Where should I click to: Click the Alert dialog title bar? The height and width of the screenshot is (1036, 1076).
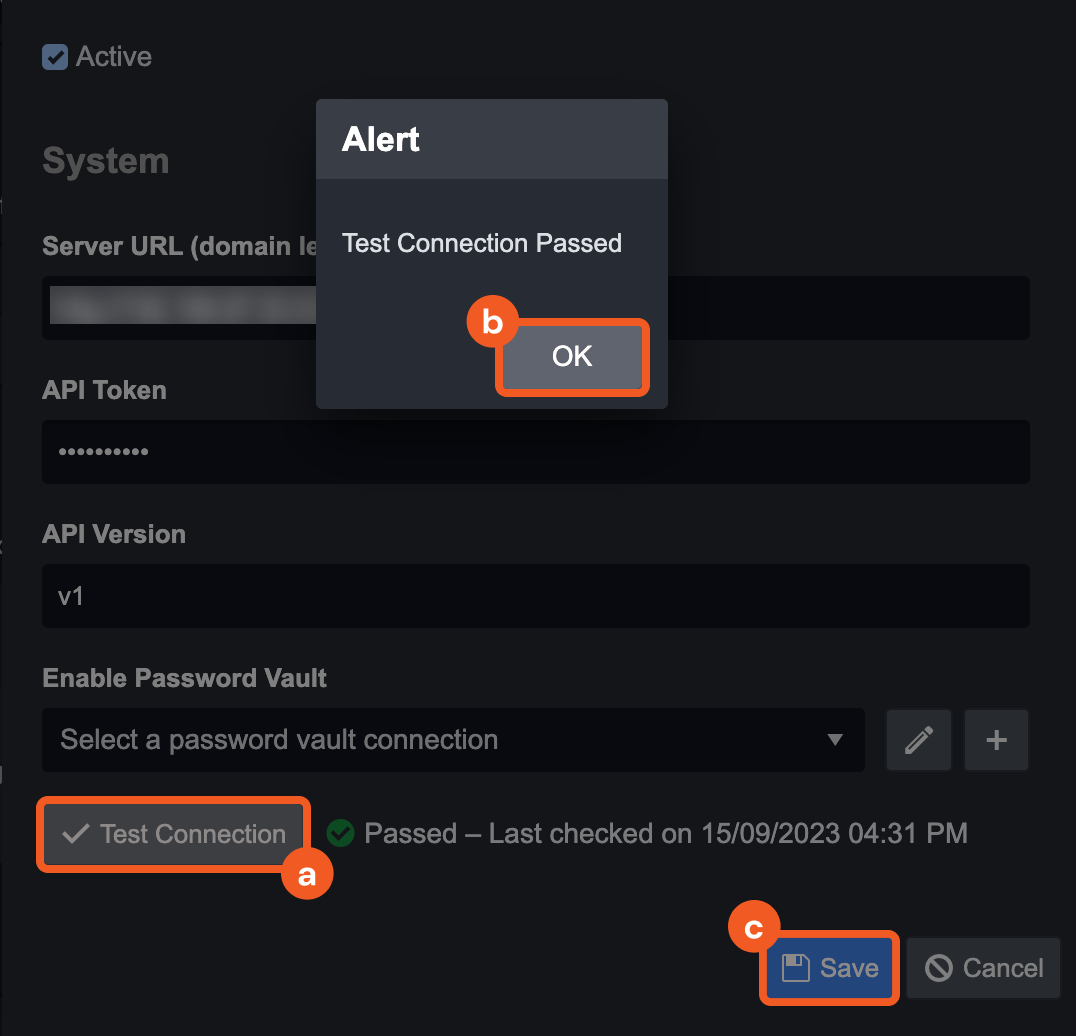[491, 139]
